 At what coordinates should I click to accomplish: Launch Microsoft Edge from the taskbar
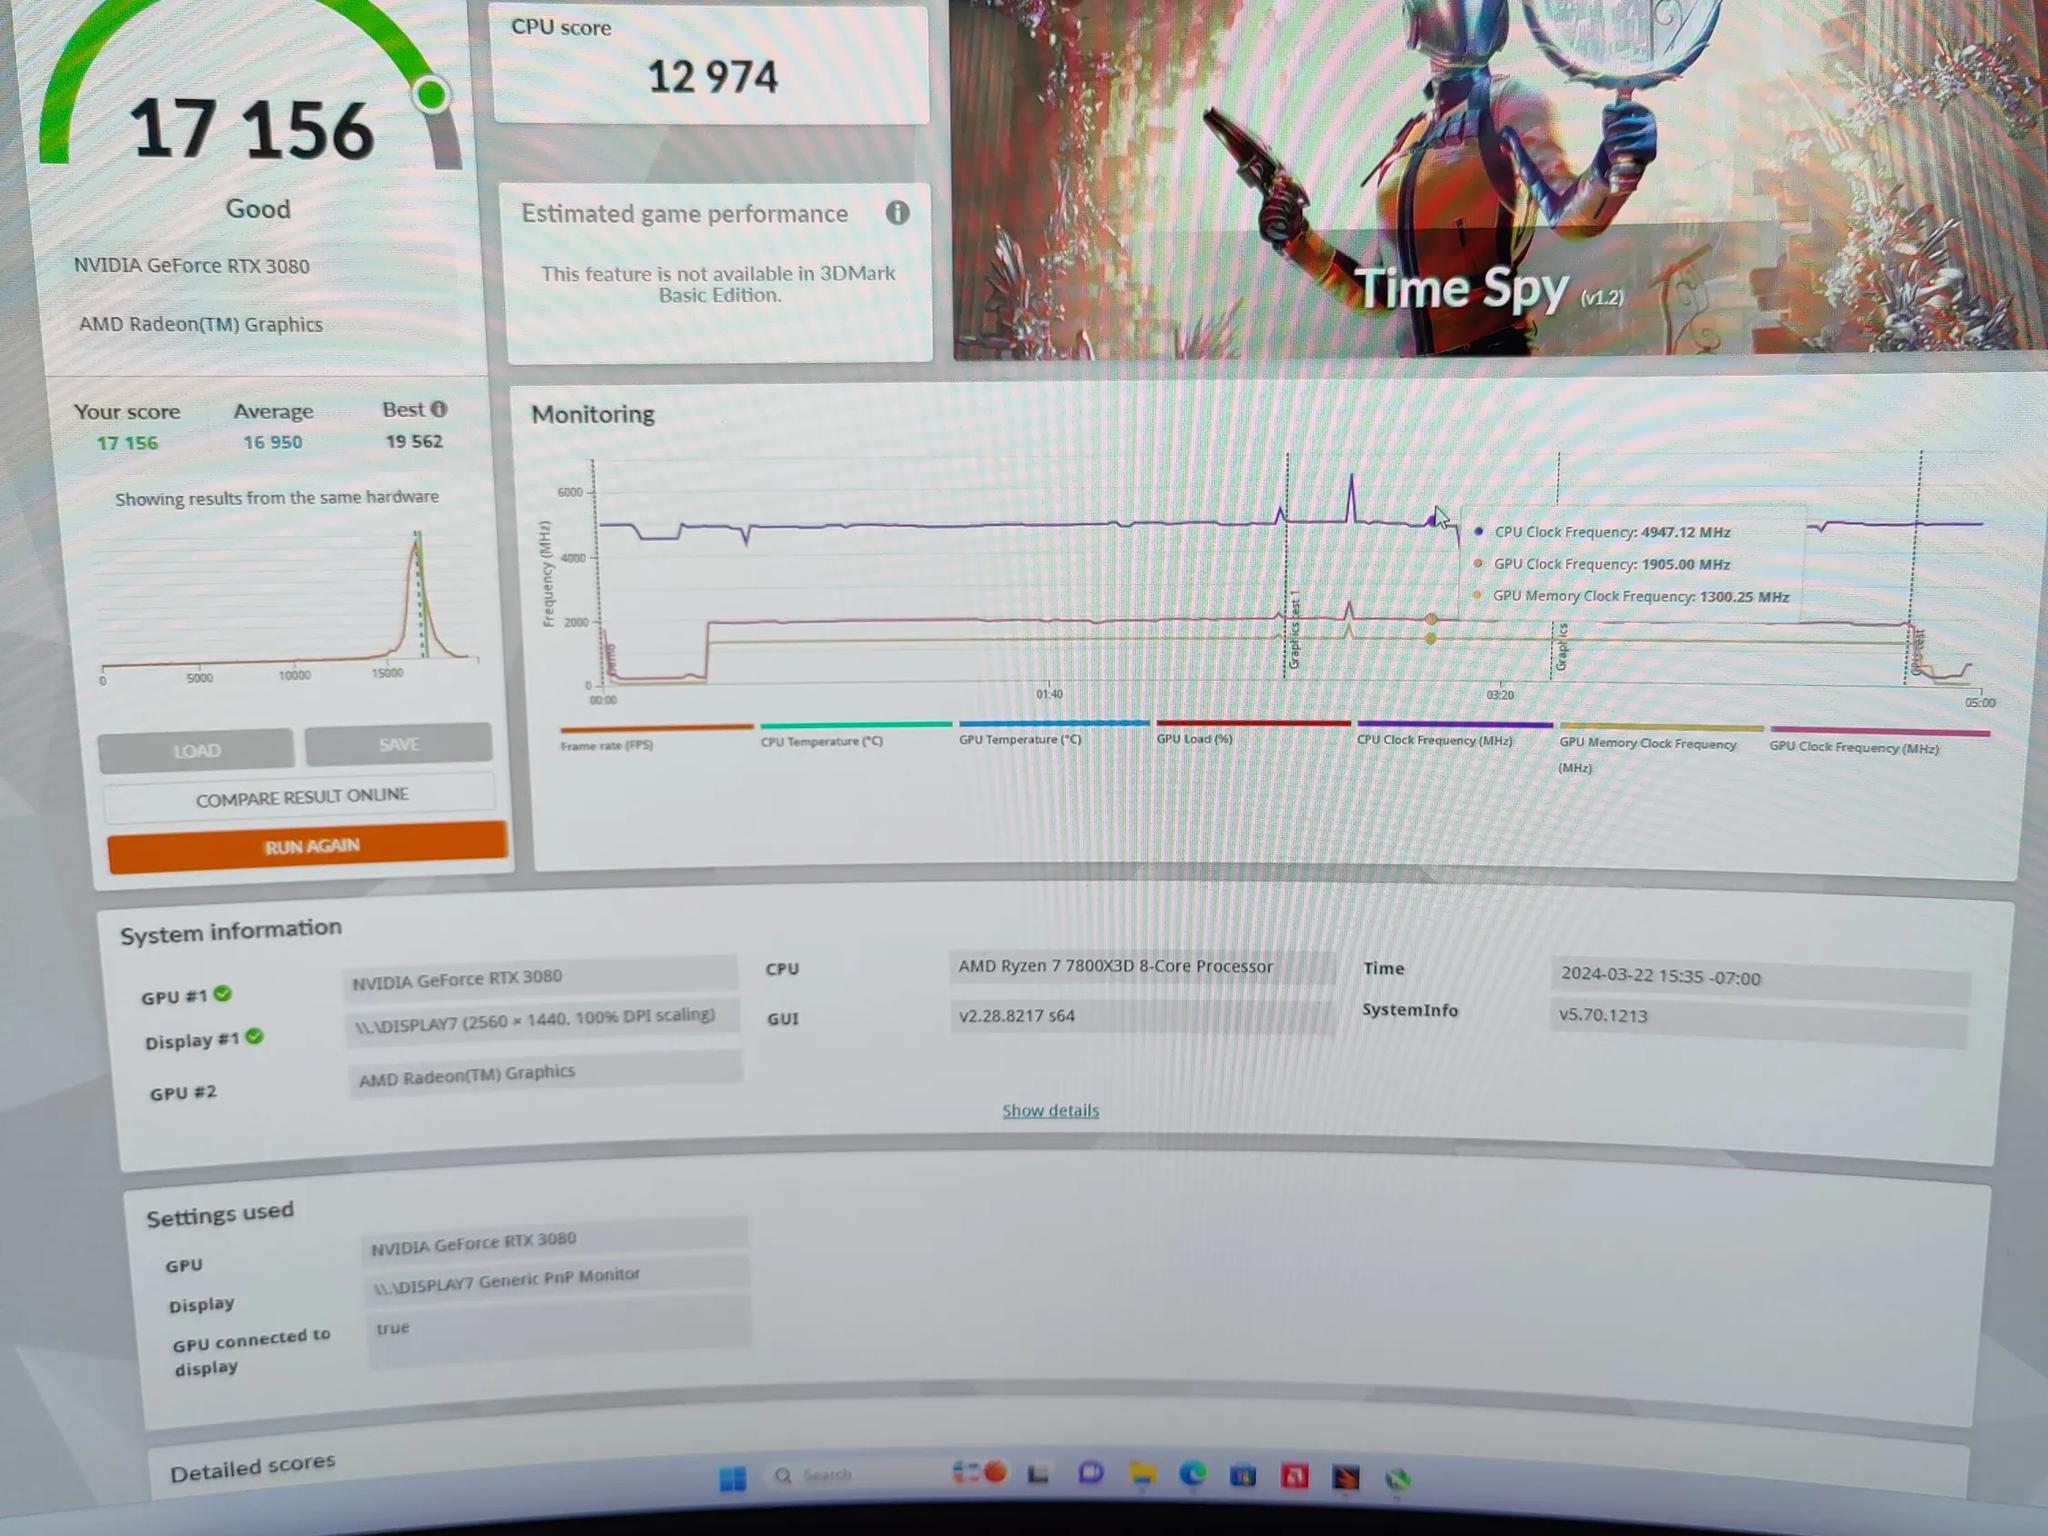[x=1192, y=1474]
